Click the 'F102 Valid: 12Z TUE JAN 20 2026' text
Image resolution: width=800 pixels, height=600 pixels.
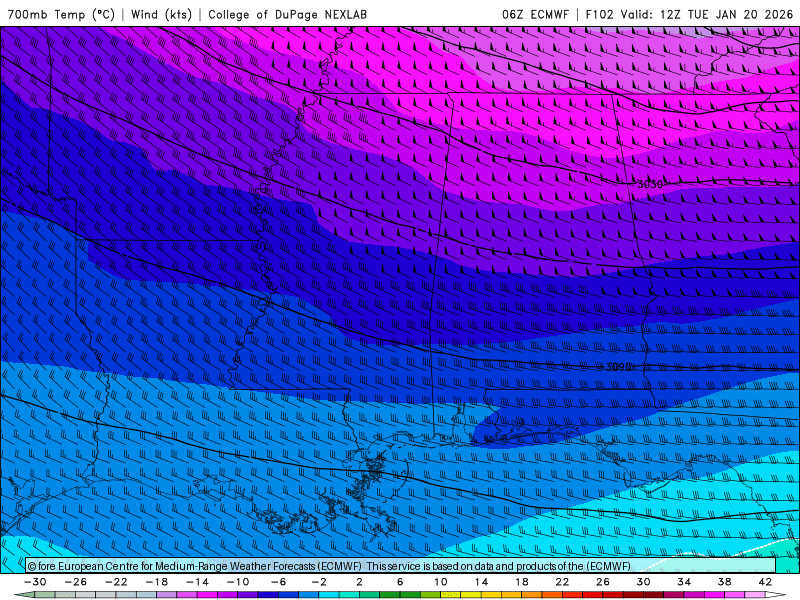(689, 14)
